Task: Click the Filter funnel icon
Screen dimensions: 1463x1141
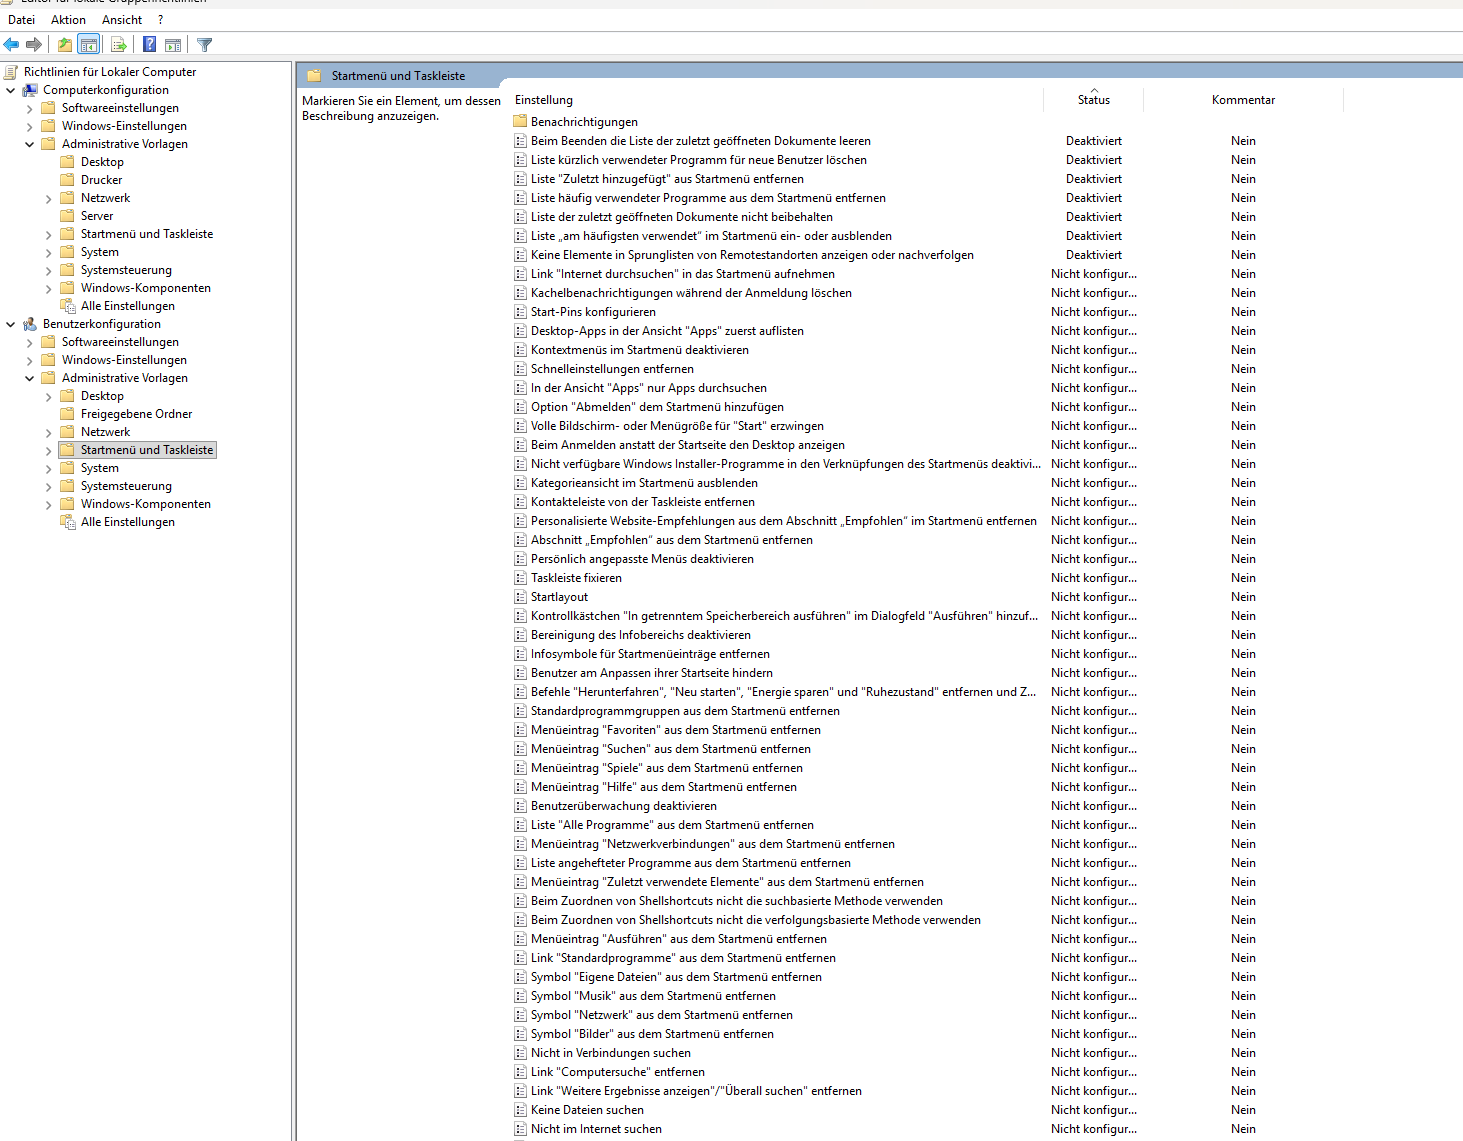Action: (x=205, y=44)
